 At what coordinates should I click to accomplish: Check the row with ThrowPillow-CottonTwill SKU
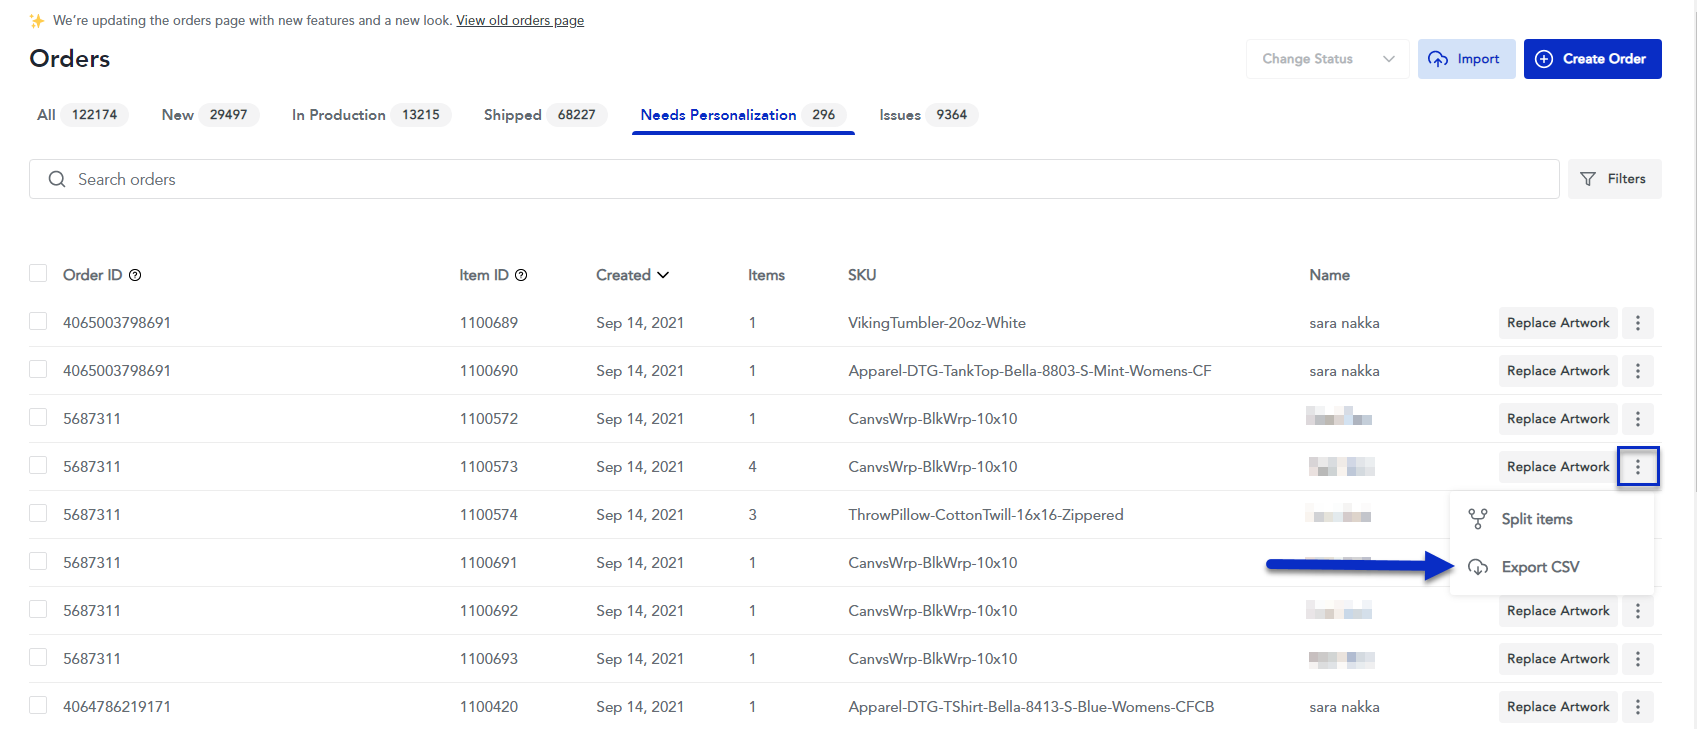point(38,514)
